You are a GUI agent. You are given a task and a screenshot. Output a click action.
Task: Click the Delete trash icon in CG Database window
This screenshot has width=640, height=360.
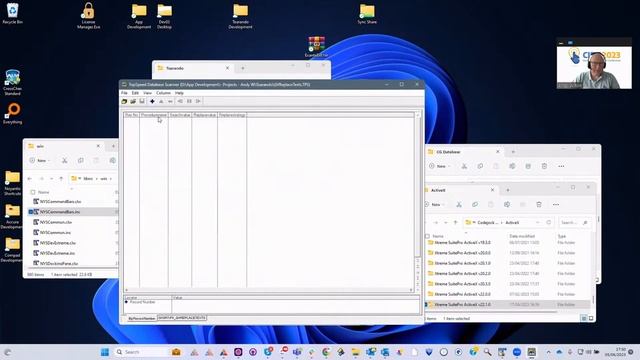point(544,167)
